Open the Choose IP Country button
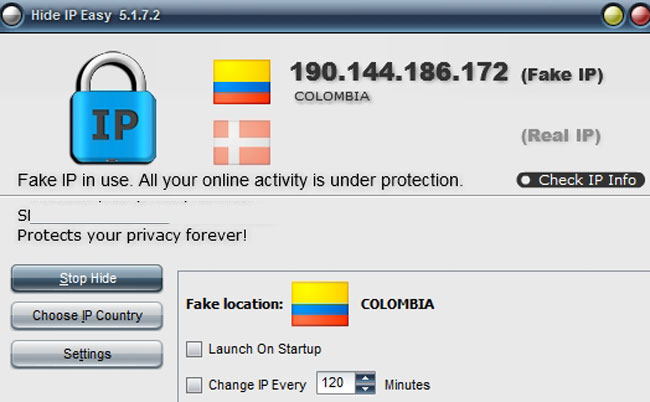The width and height of the screenshot is (650, 402). (x=87, y=316)
